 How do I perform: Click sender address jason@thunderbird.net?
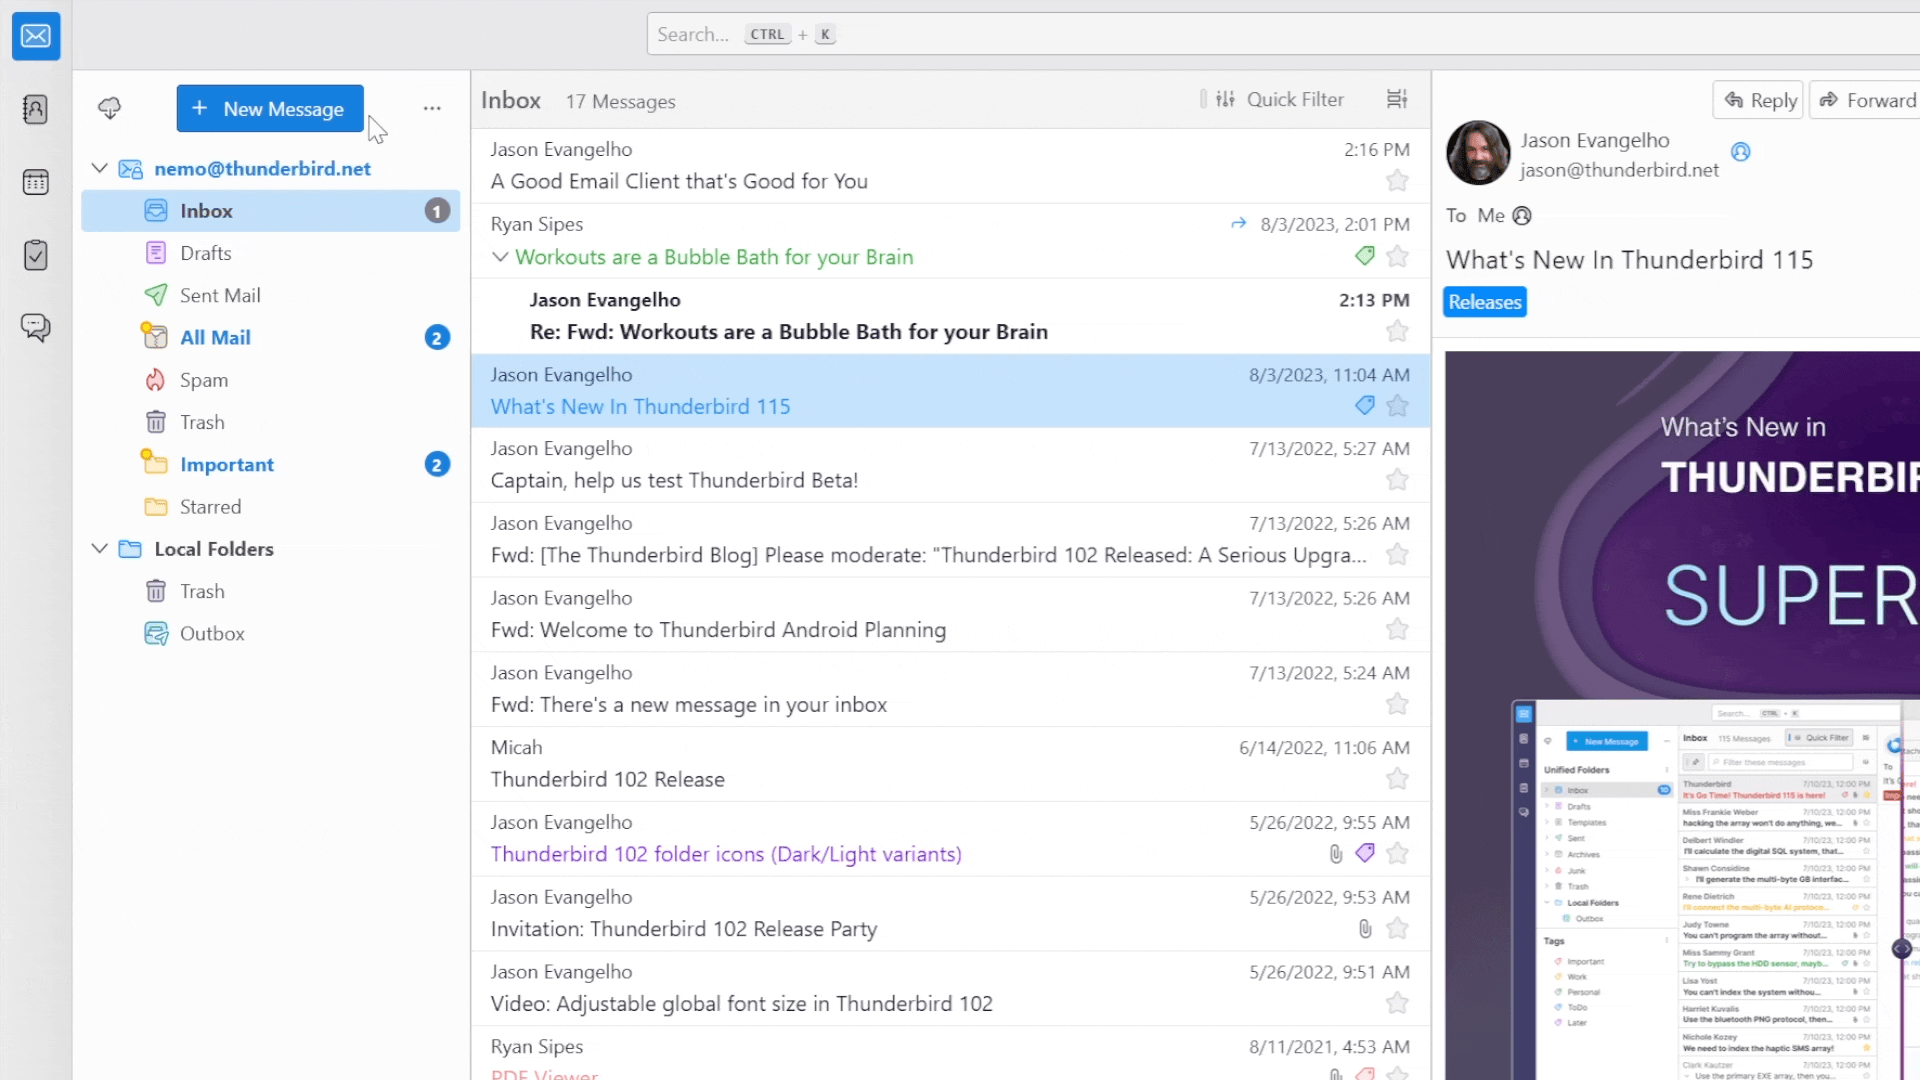pyautogui.click(x=1619, y=170)
